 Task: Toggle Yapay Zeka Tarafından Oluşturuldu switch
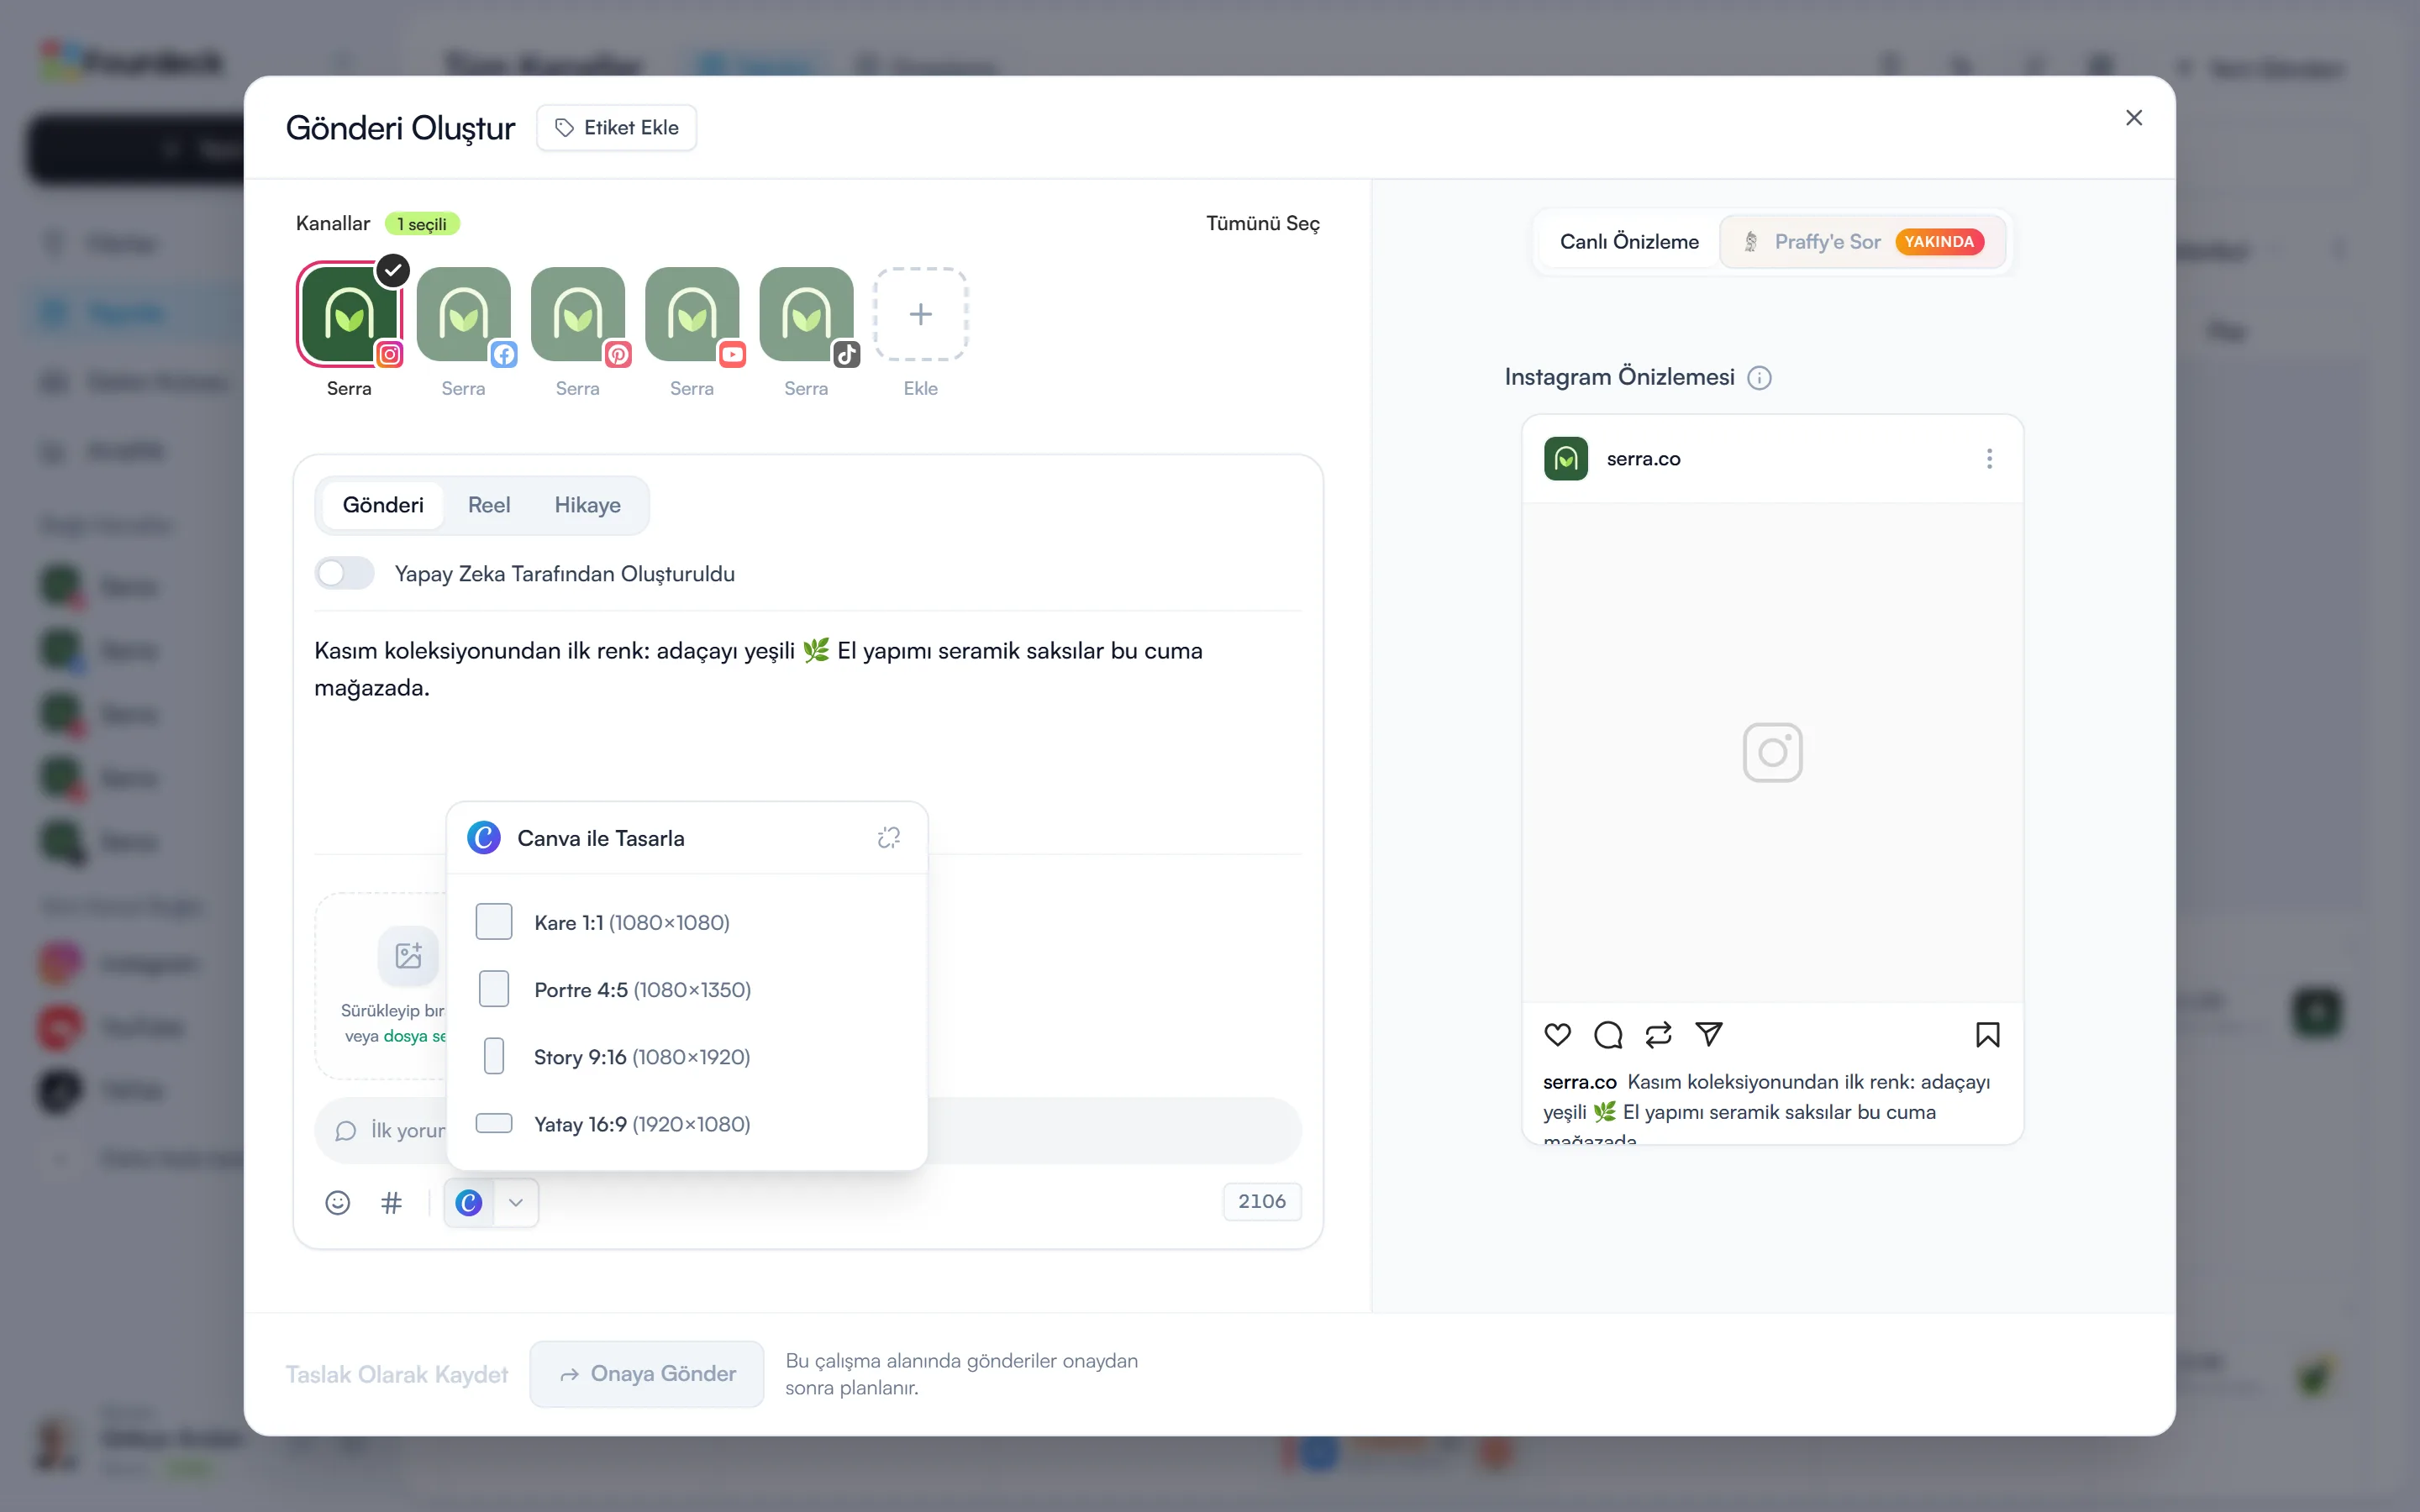click(x=344, y=573)
